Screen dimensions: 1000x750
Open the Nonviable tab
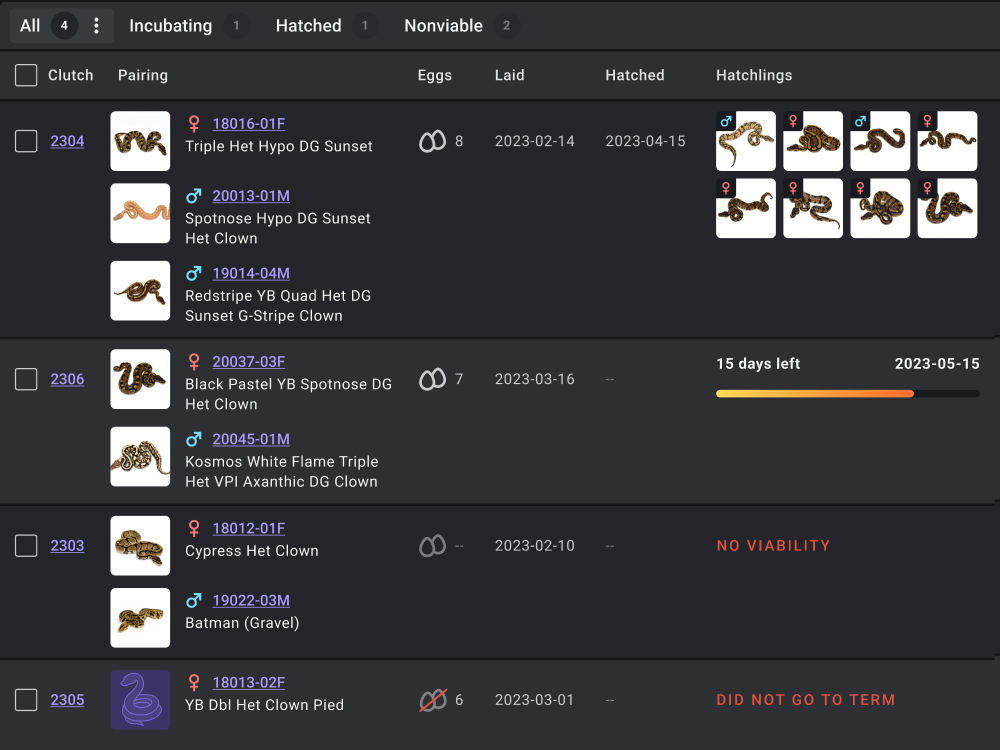tap(443, 26)
